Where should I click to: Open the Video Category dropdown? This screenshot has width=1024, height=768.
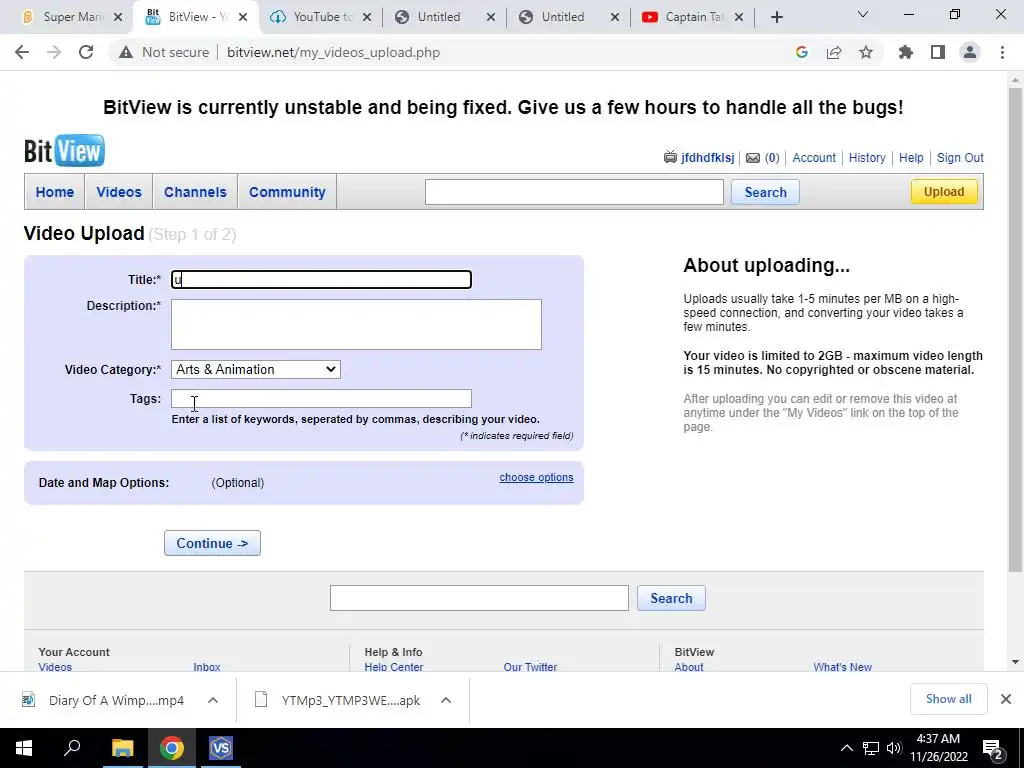point(255,370)
